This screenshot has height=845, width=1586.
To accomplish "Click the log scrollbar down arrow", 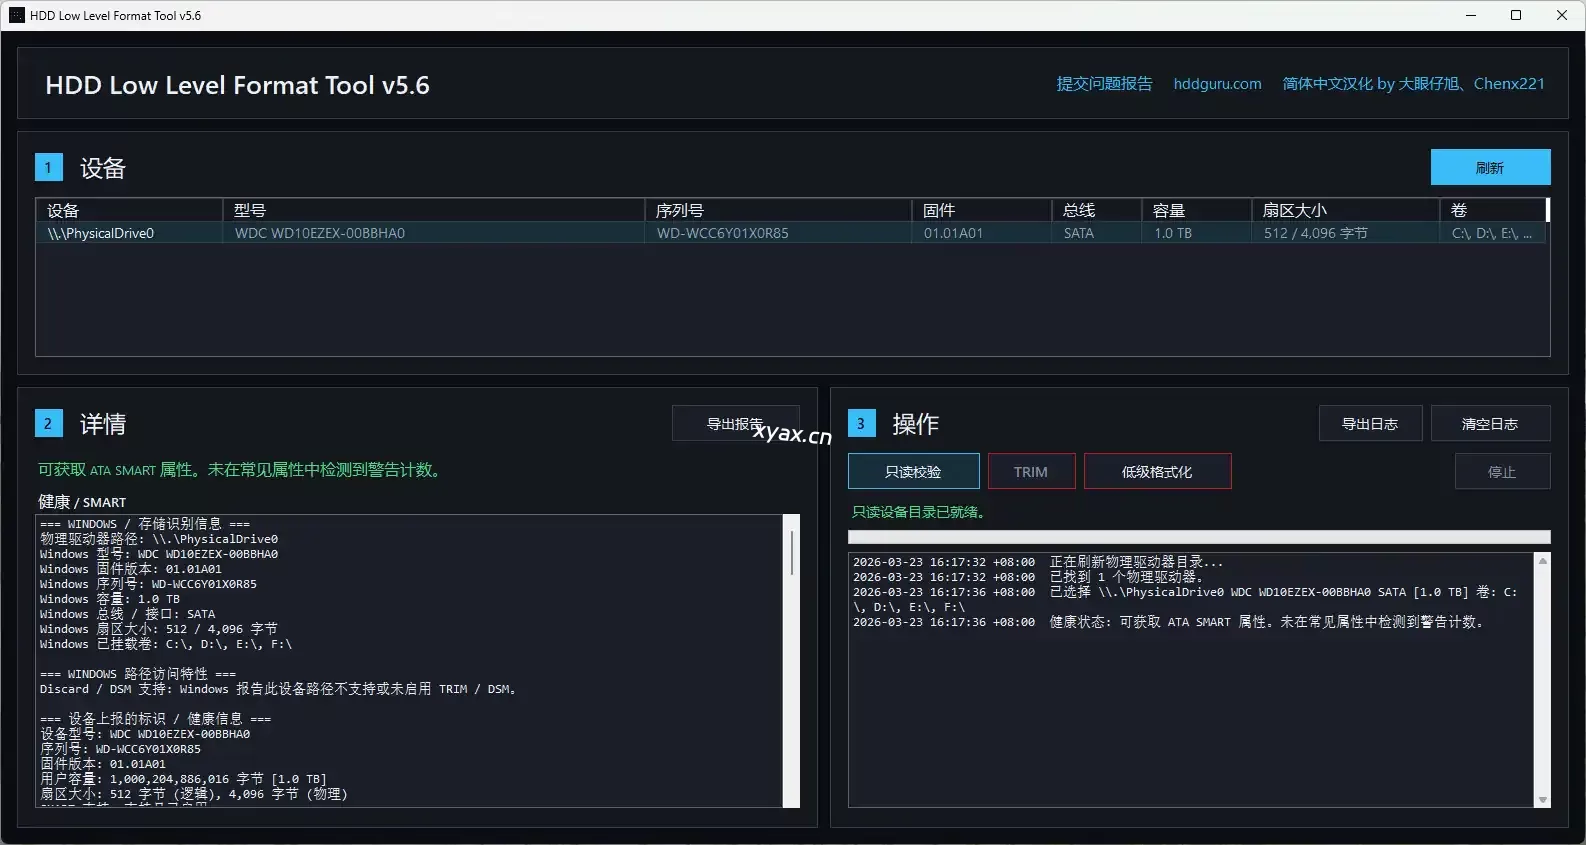I will (1542, 800).
